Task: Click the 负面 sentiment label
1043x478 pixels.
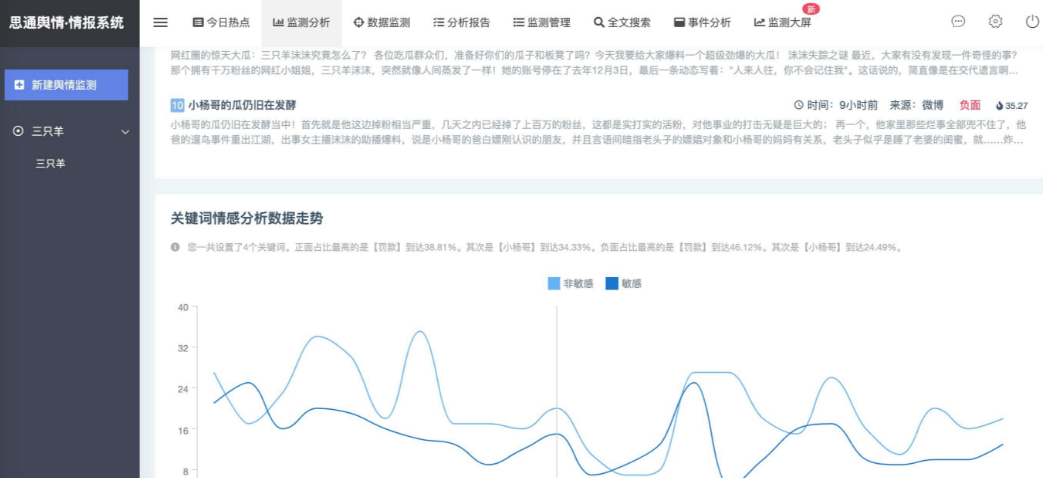Action: click(x=969, y=105)
